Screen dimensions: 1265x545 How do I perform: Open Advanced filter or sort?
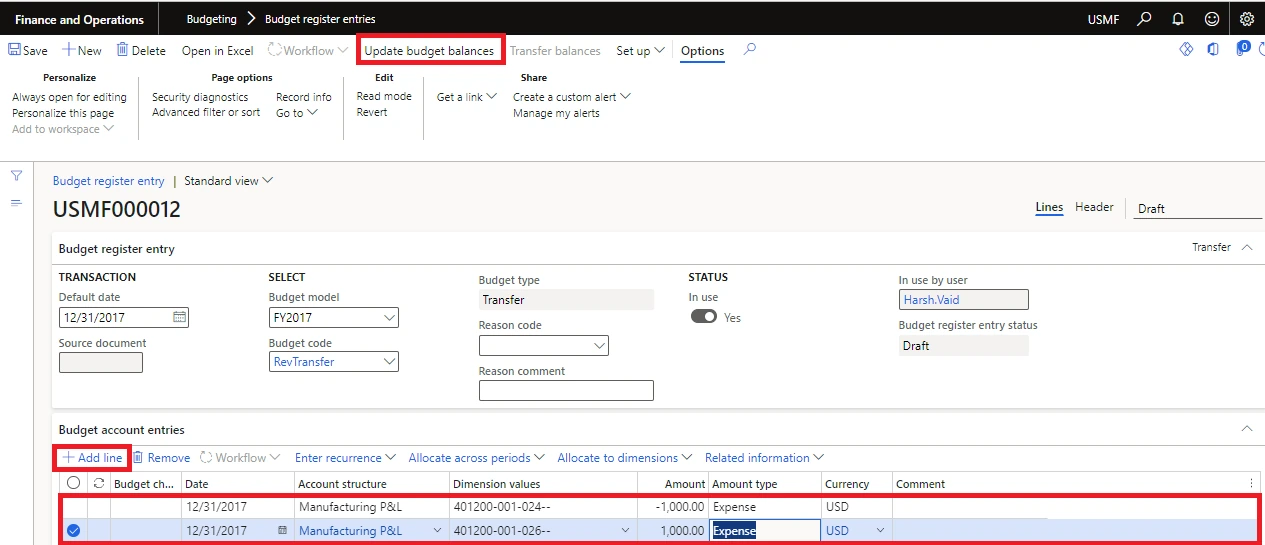[206, 113]
